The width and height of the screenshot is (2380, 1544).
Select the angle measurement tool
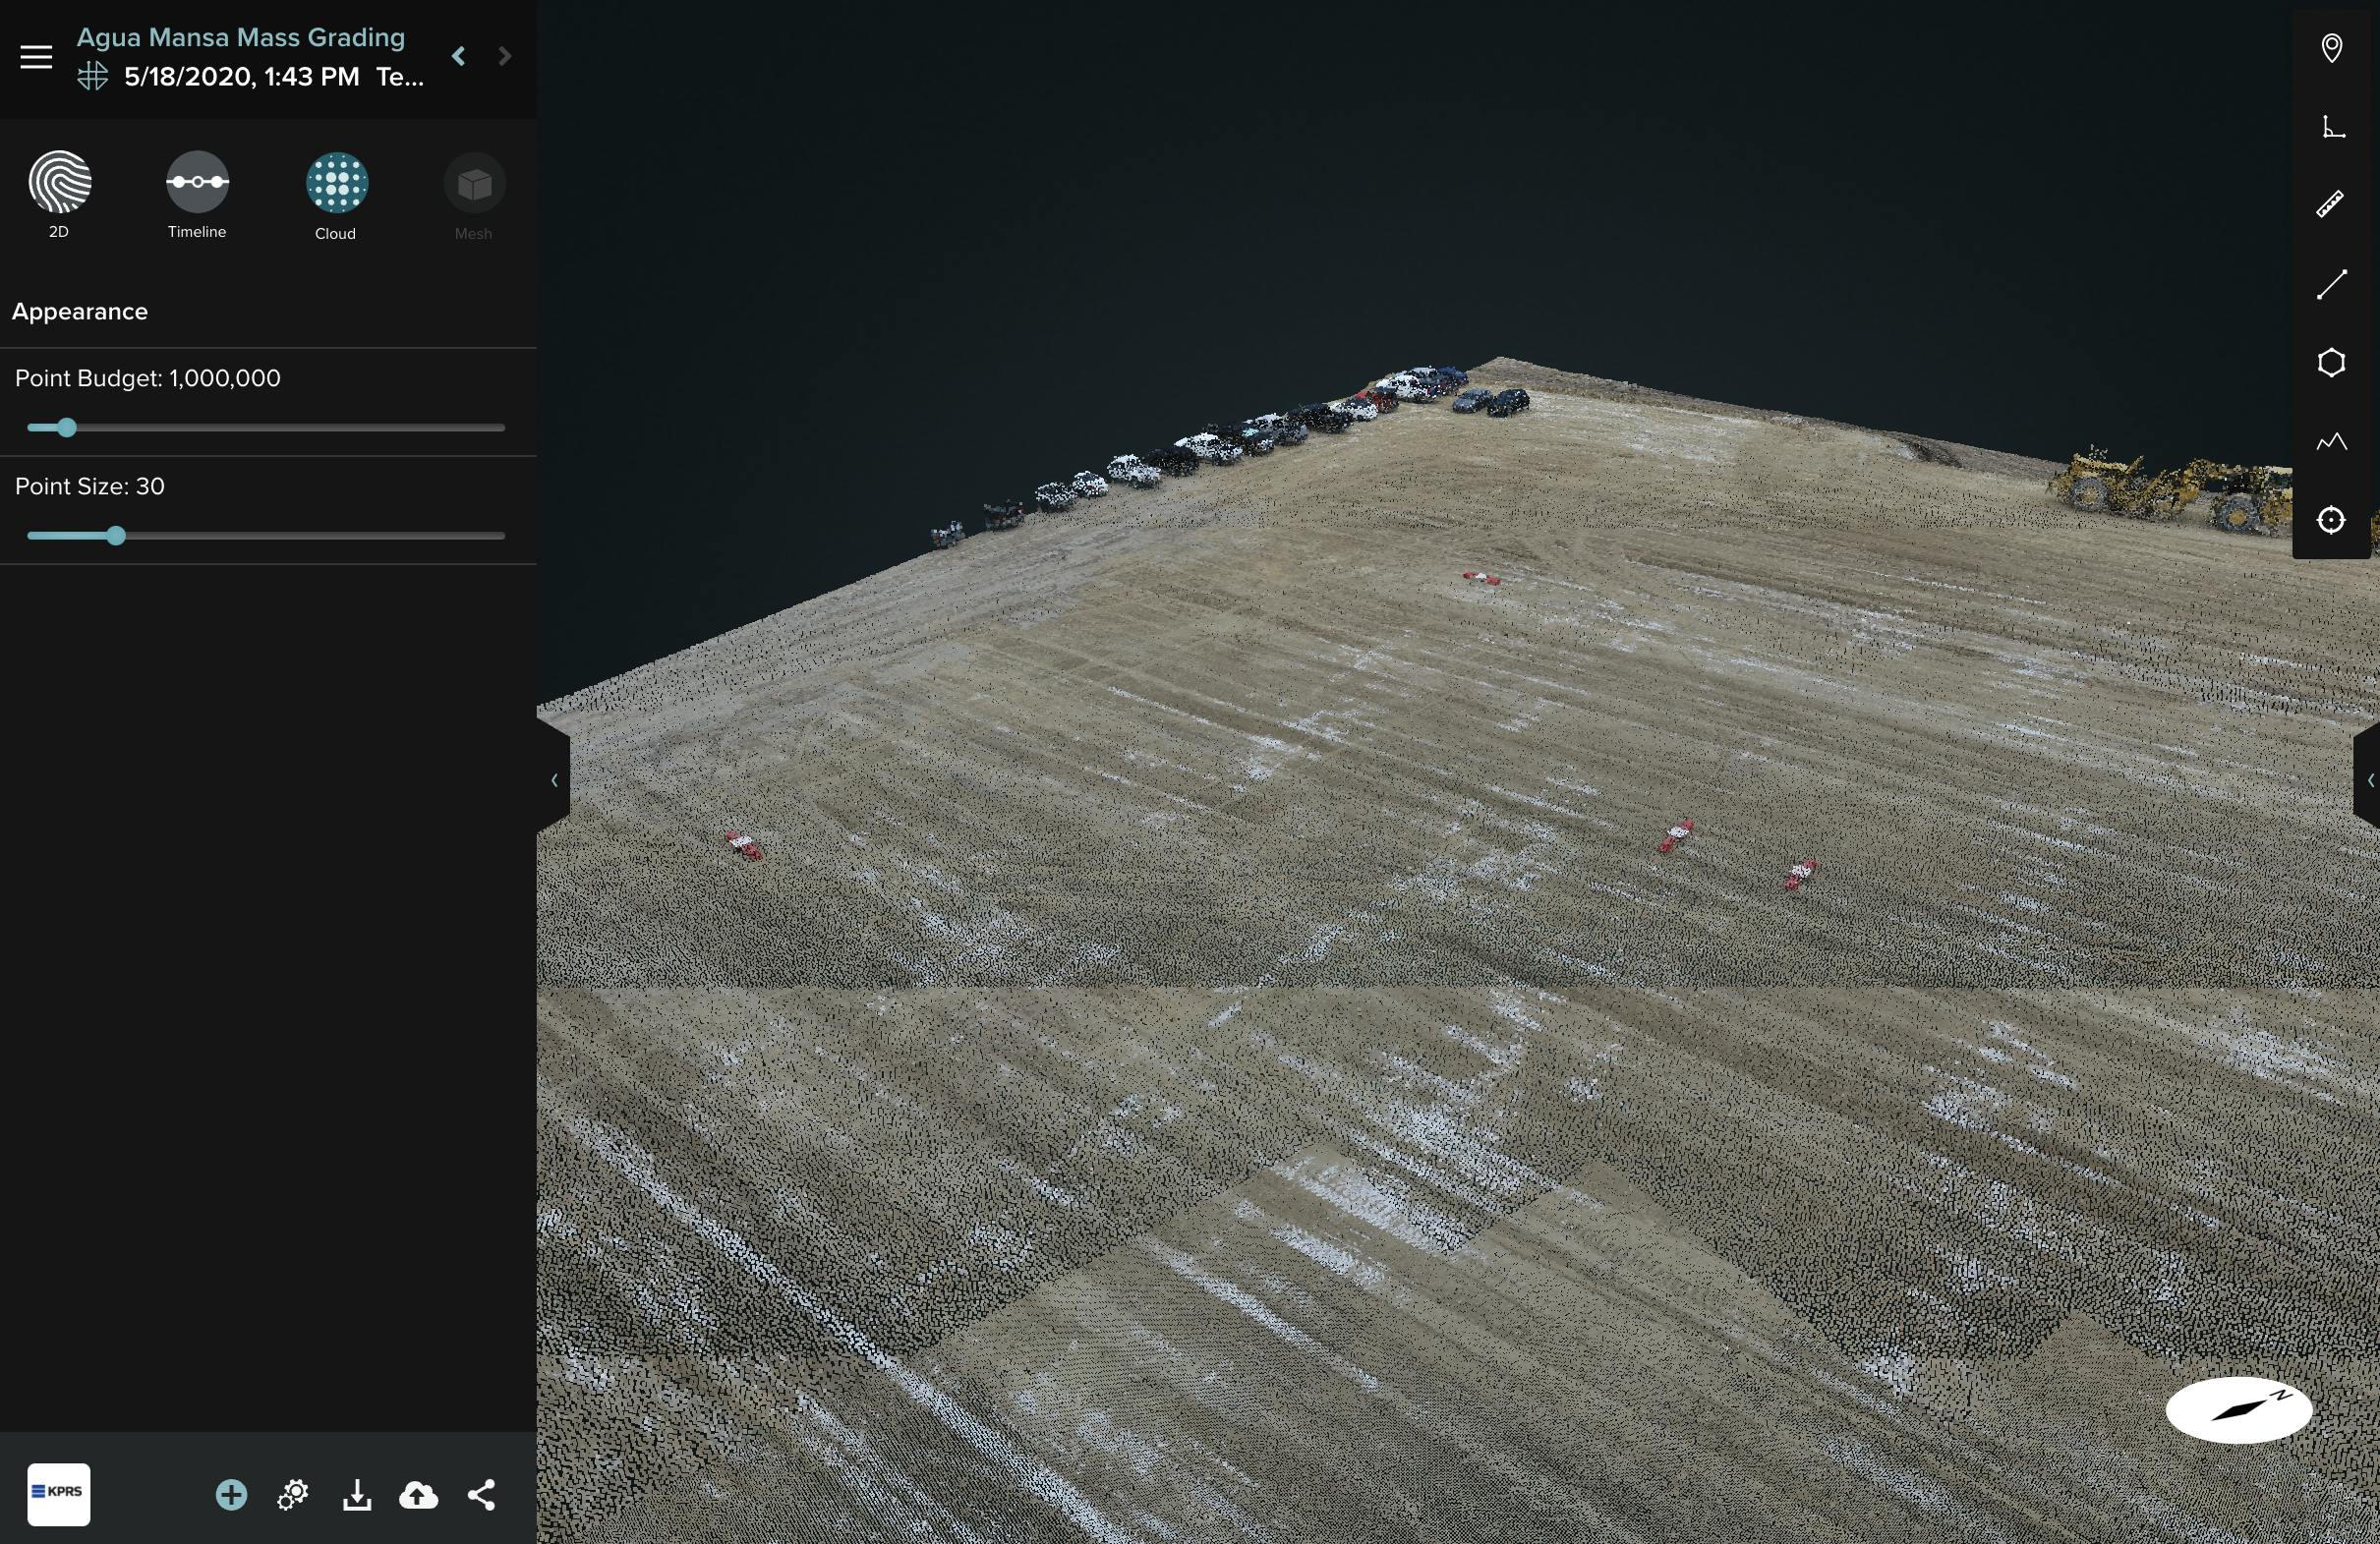2332,127
